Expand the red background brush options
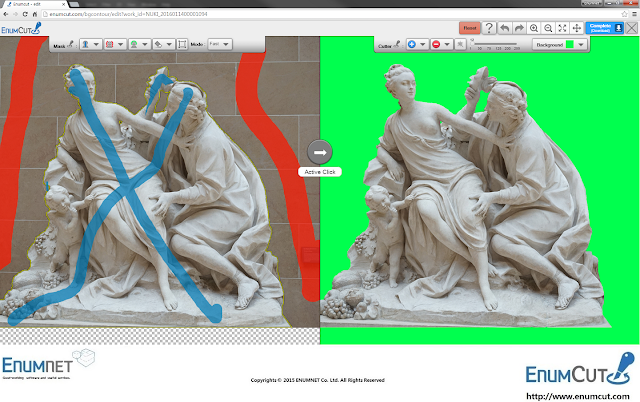Screen dimensions: 640x402 click(120, 44)
